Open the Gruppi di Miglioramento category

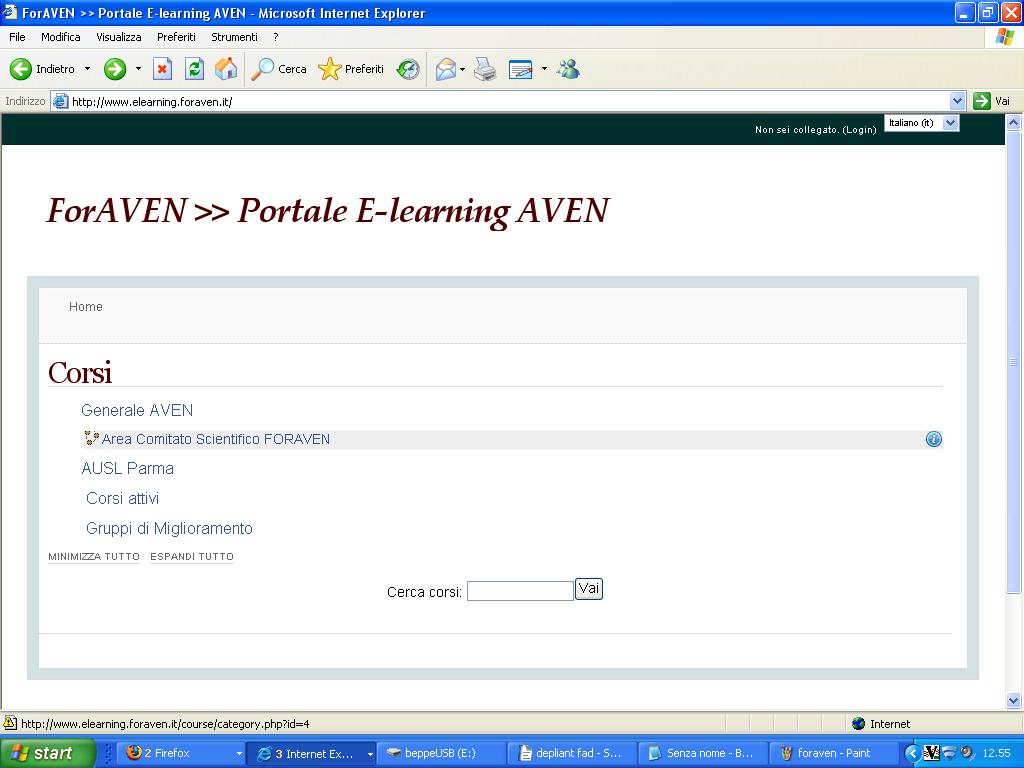(x=169, y=528)
